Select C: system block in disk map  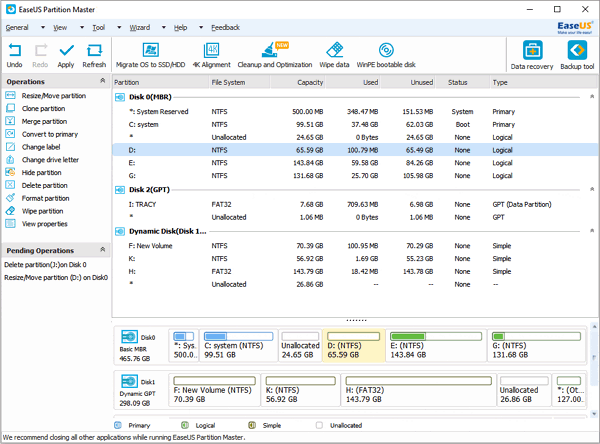[x=239, y=345]
